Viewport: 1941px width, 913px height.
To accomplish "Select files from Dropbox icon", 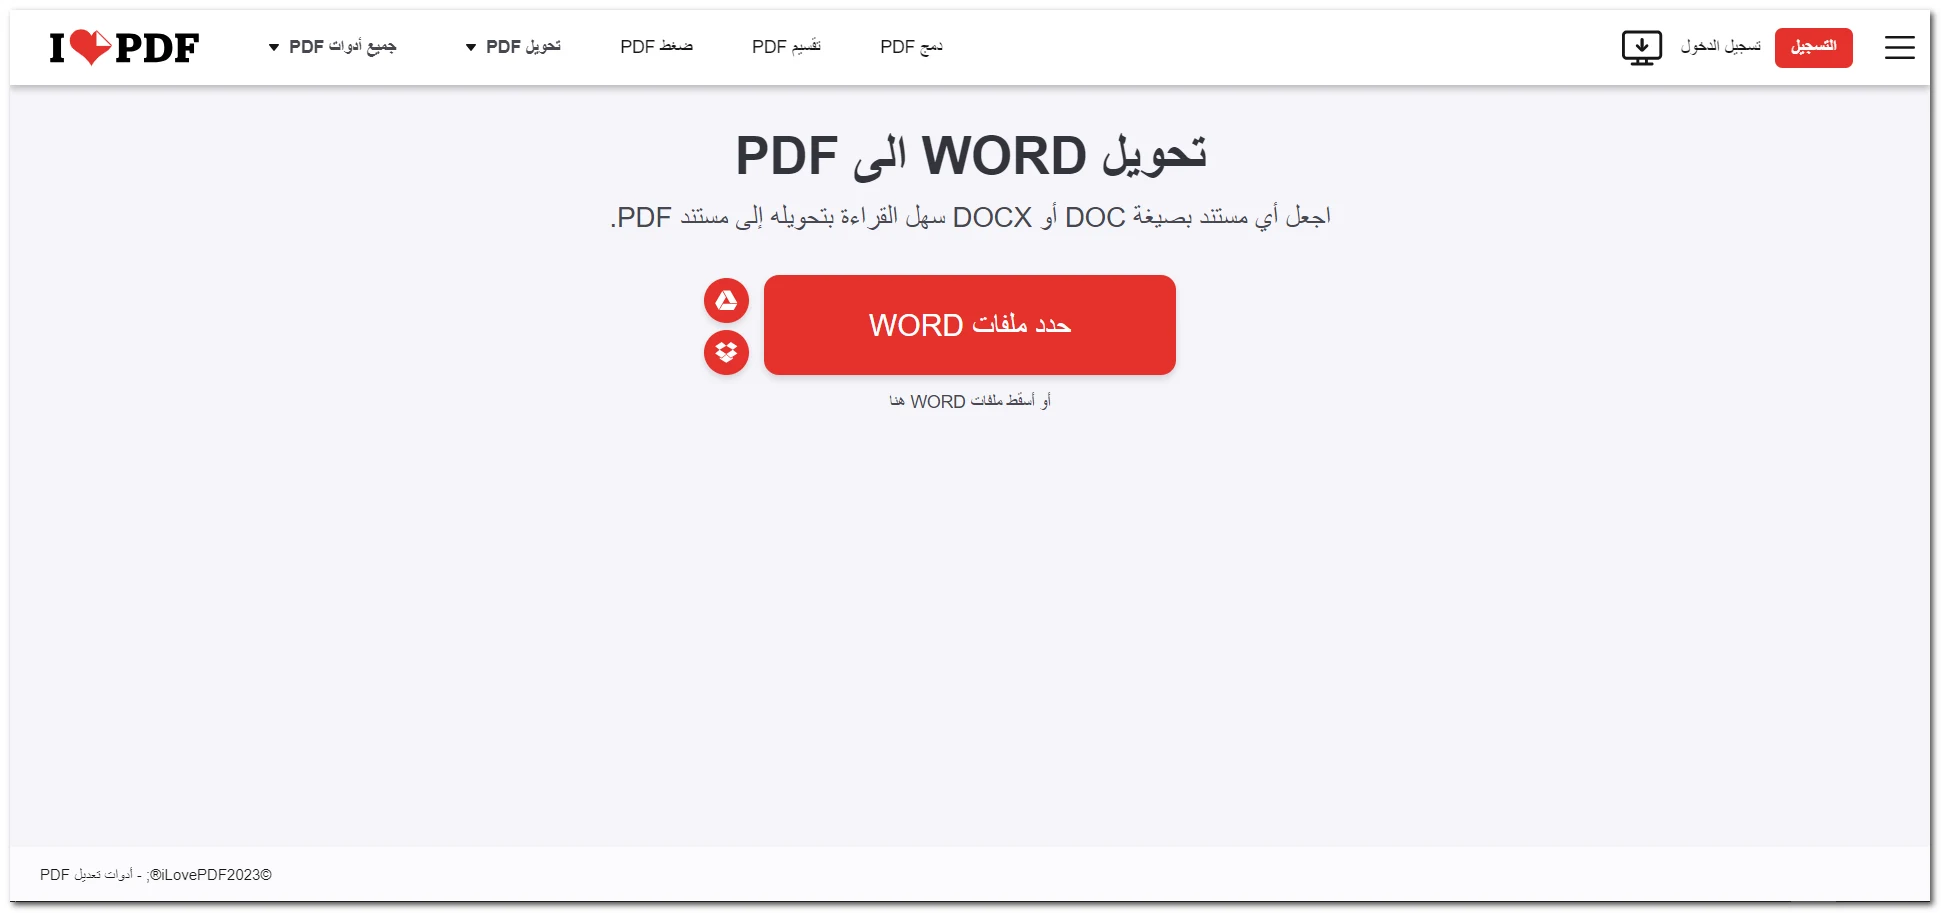I will 726,352.
